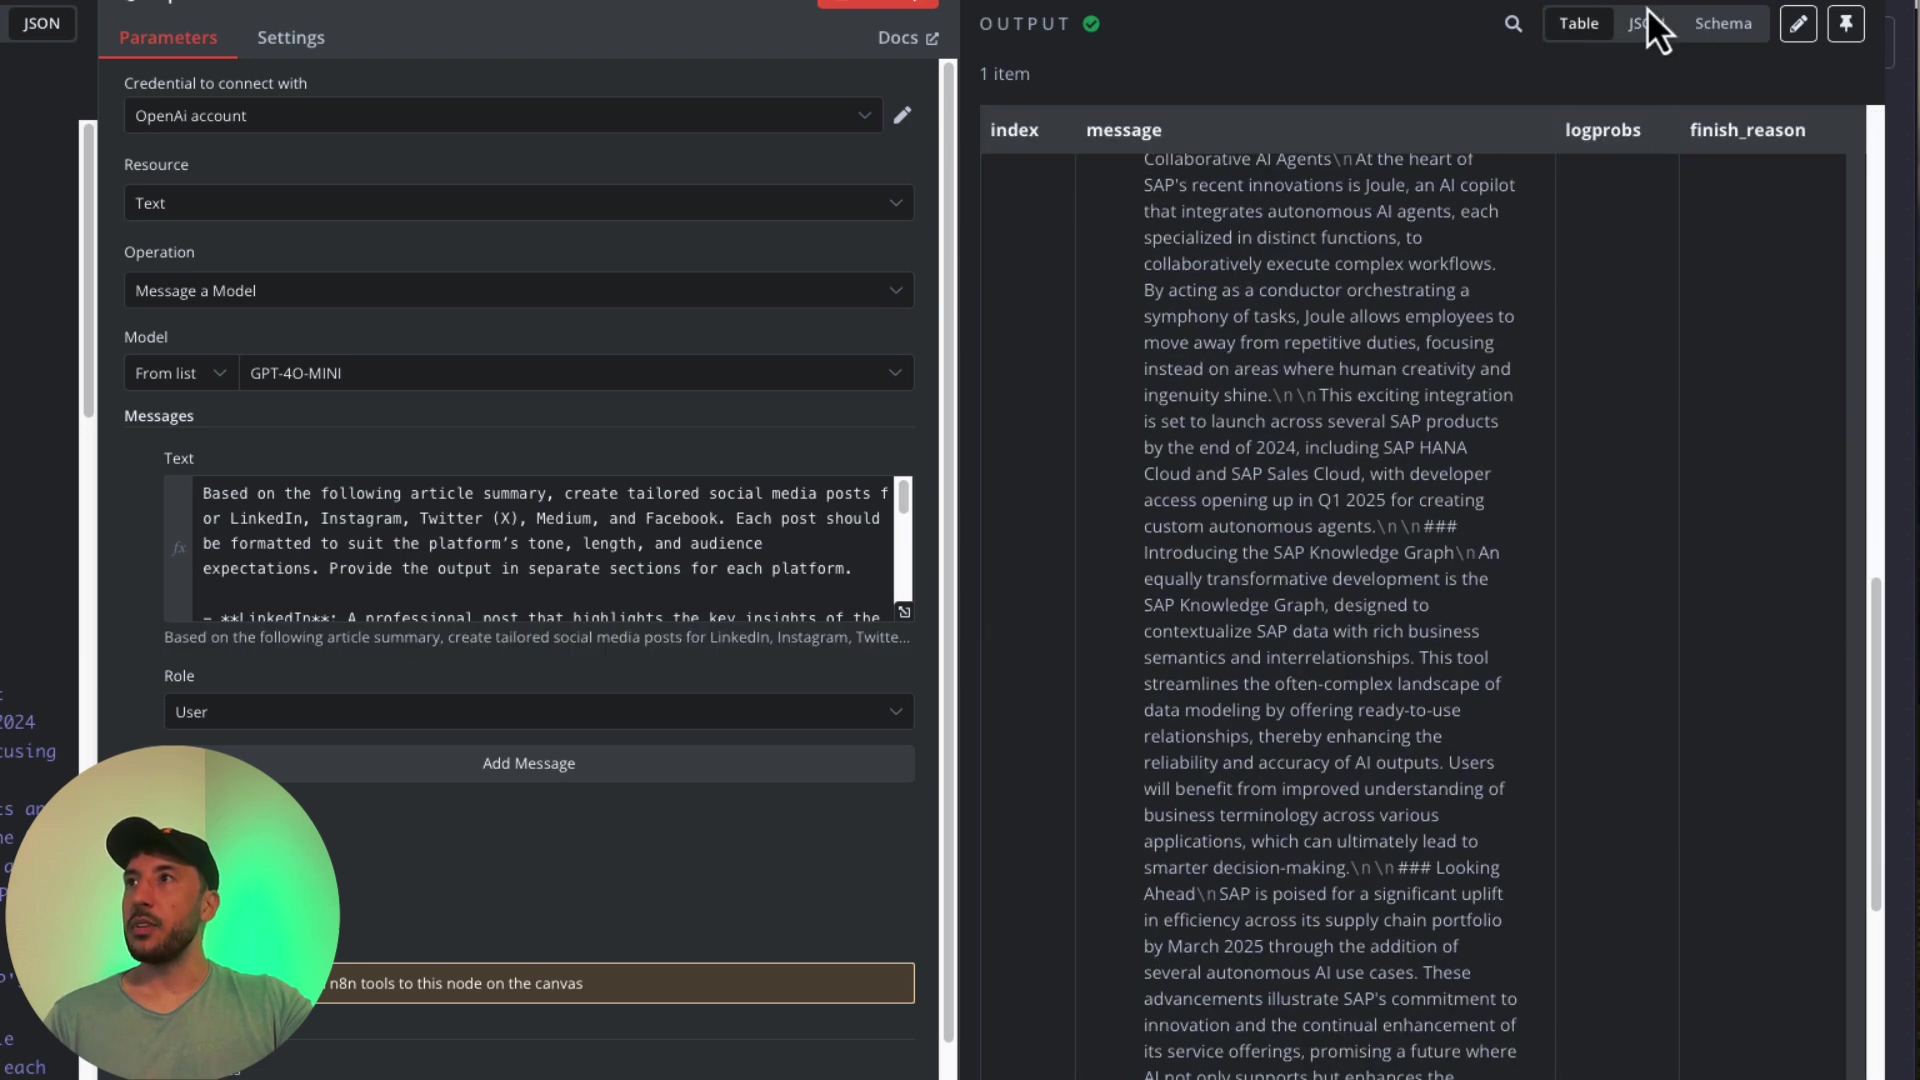Open the Docs external link
1920x1080 pixels.
click(908, 38)
